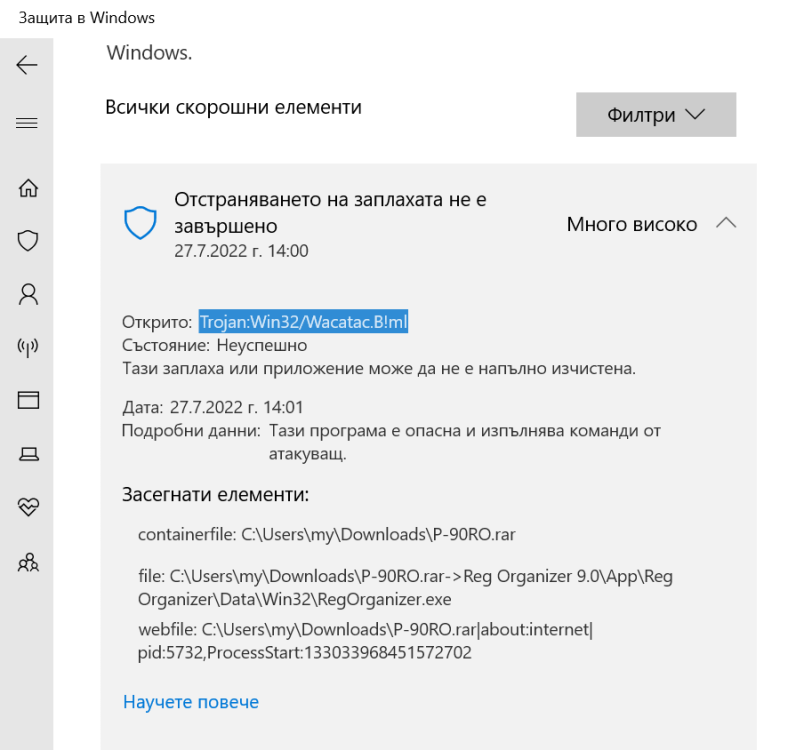Open Virus & threat protection shield icon in sidebar
Image resolution: width=804 pixels, height=750 pixels.
pos(28,240)
